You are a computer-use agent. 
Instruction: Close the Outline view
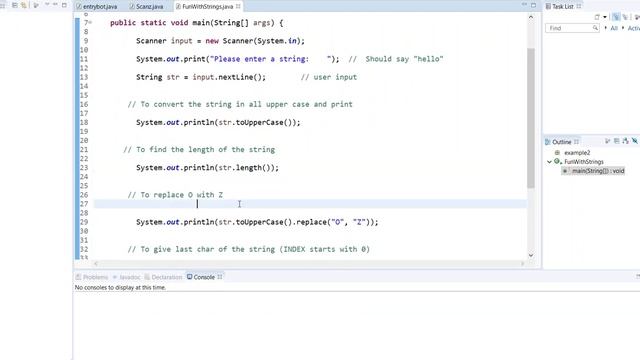576,142
